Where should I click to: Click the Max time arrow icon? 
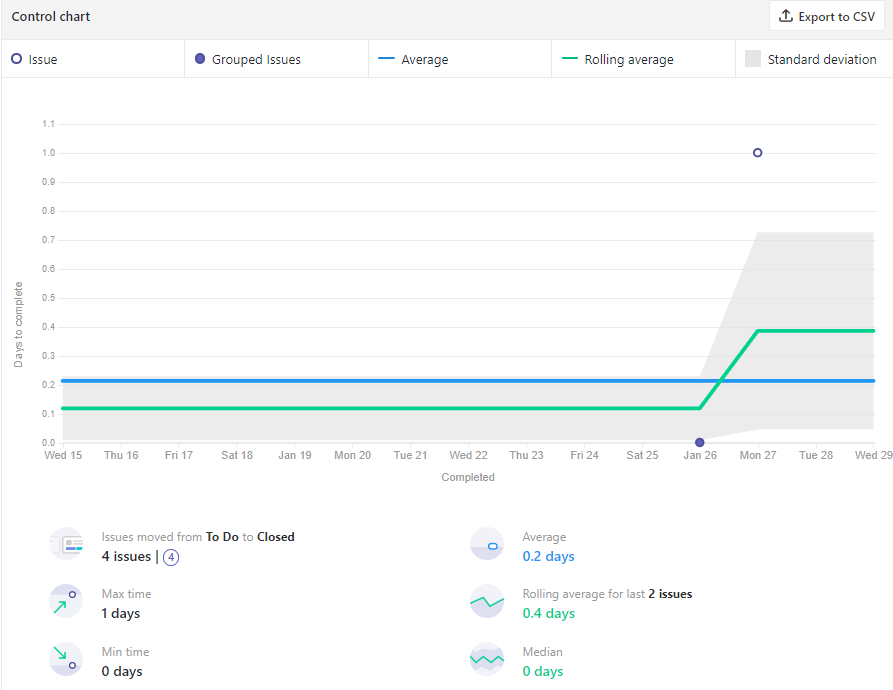tap(66, 602)
